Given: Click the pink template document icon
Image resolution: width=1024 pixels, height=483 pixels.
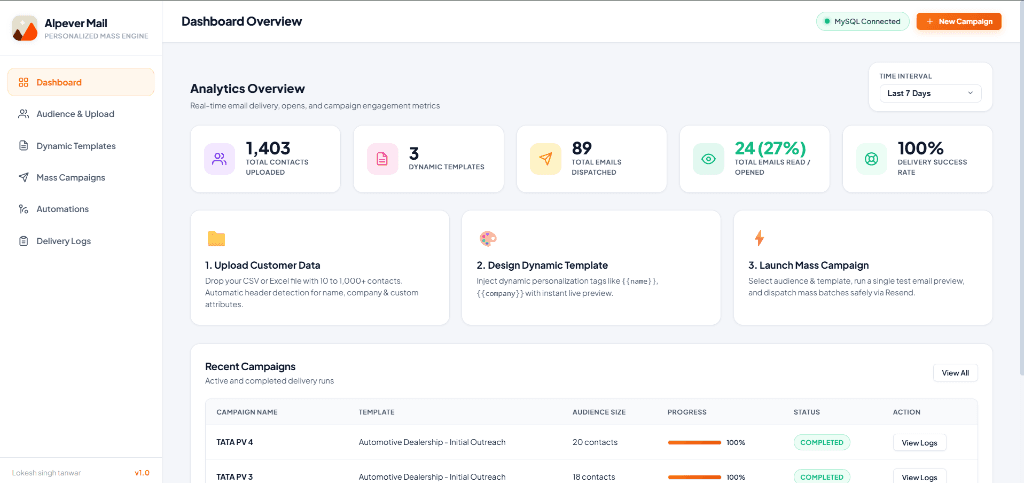Looking at the screenshot, I should coord(383,159).
